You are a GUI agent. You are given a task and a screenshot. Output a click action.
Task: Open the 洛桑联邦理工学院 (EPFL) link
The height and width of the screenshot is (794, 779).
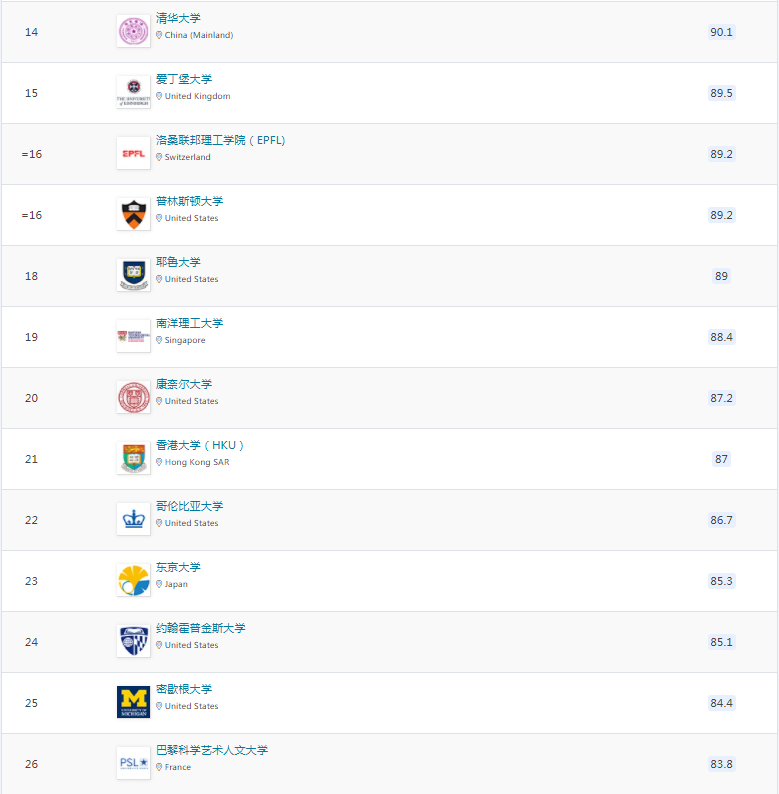[220, 140]
